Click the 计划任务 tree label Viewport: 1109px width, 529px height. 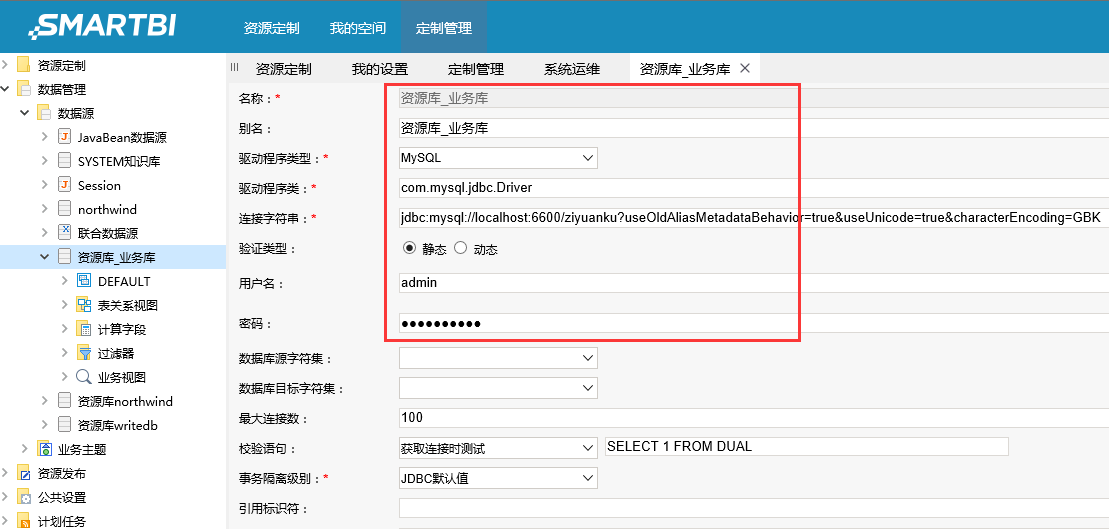coord(62,522)
